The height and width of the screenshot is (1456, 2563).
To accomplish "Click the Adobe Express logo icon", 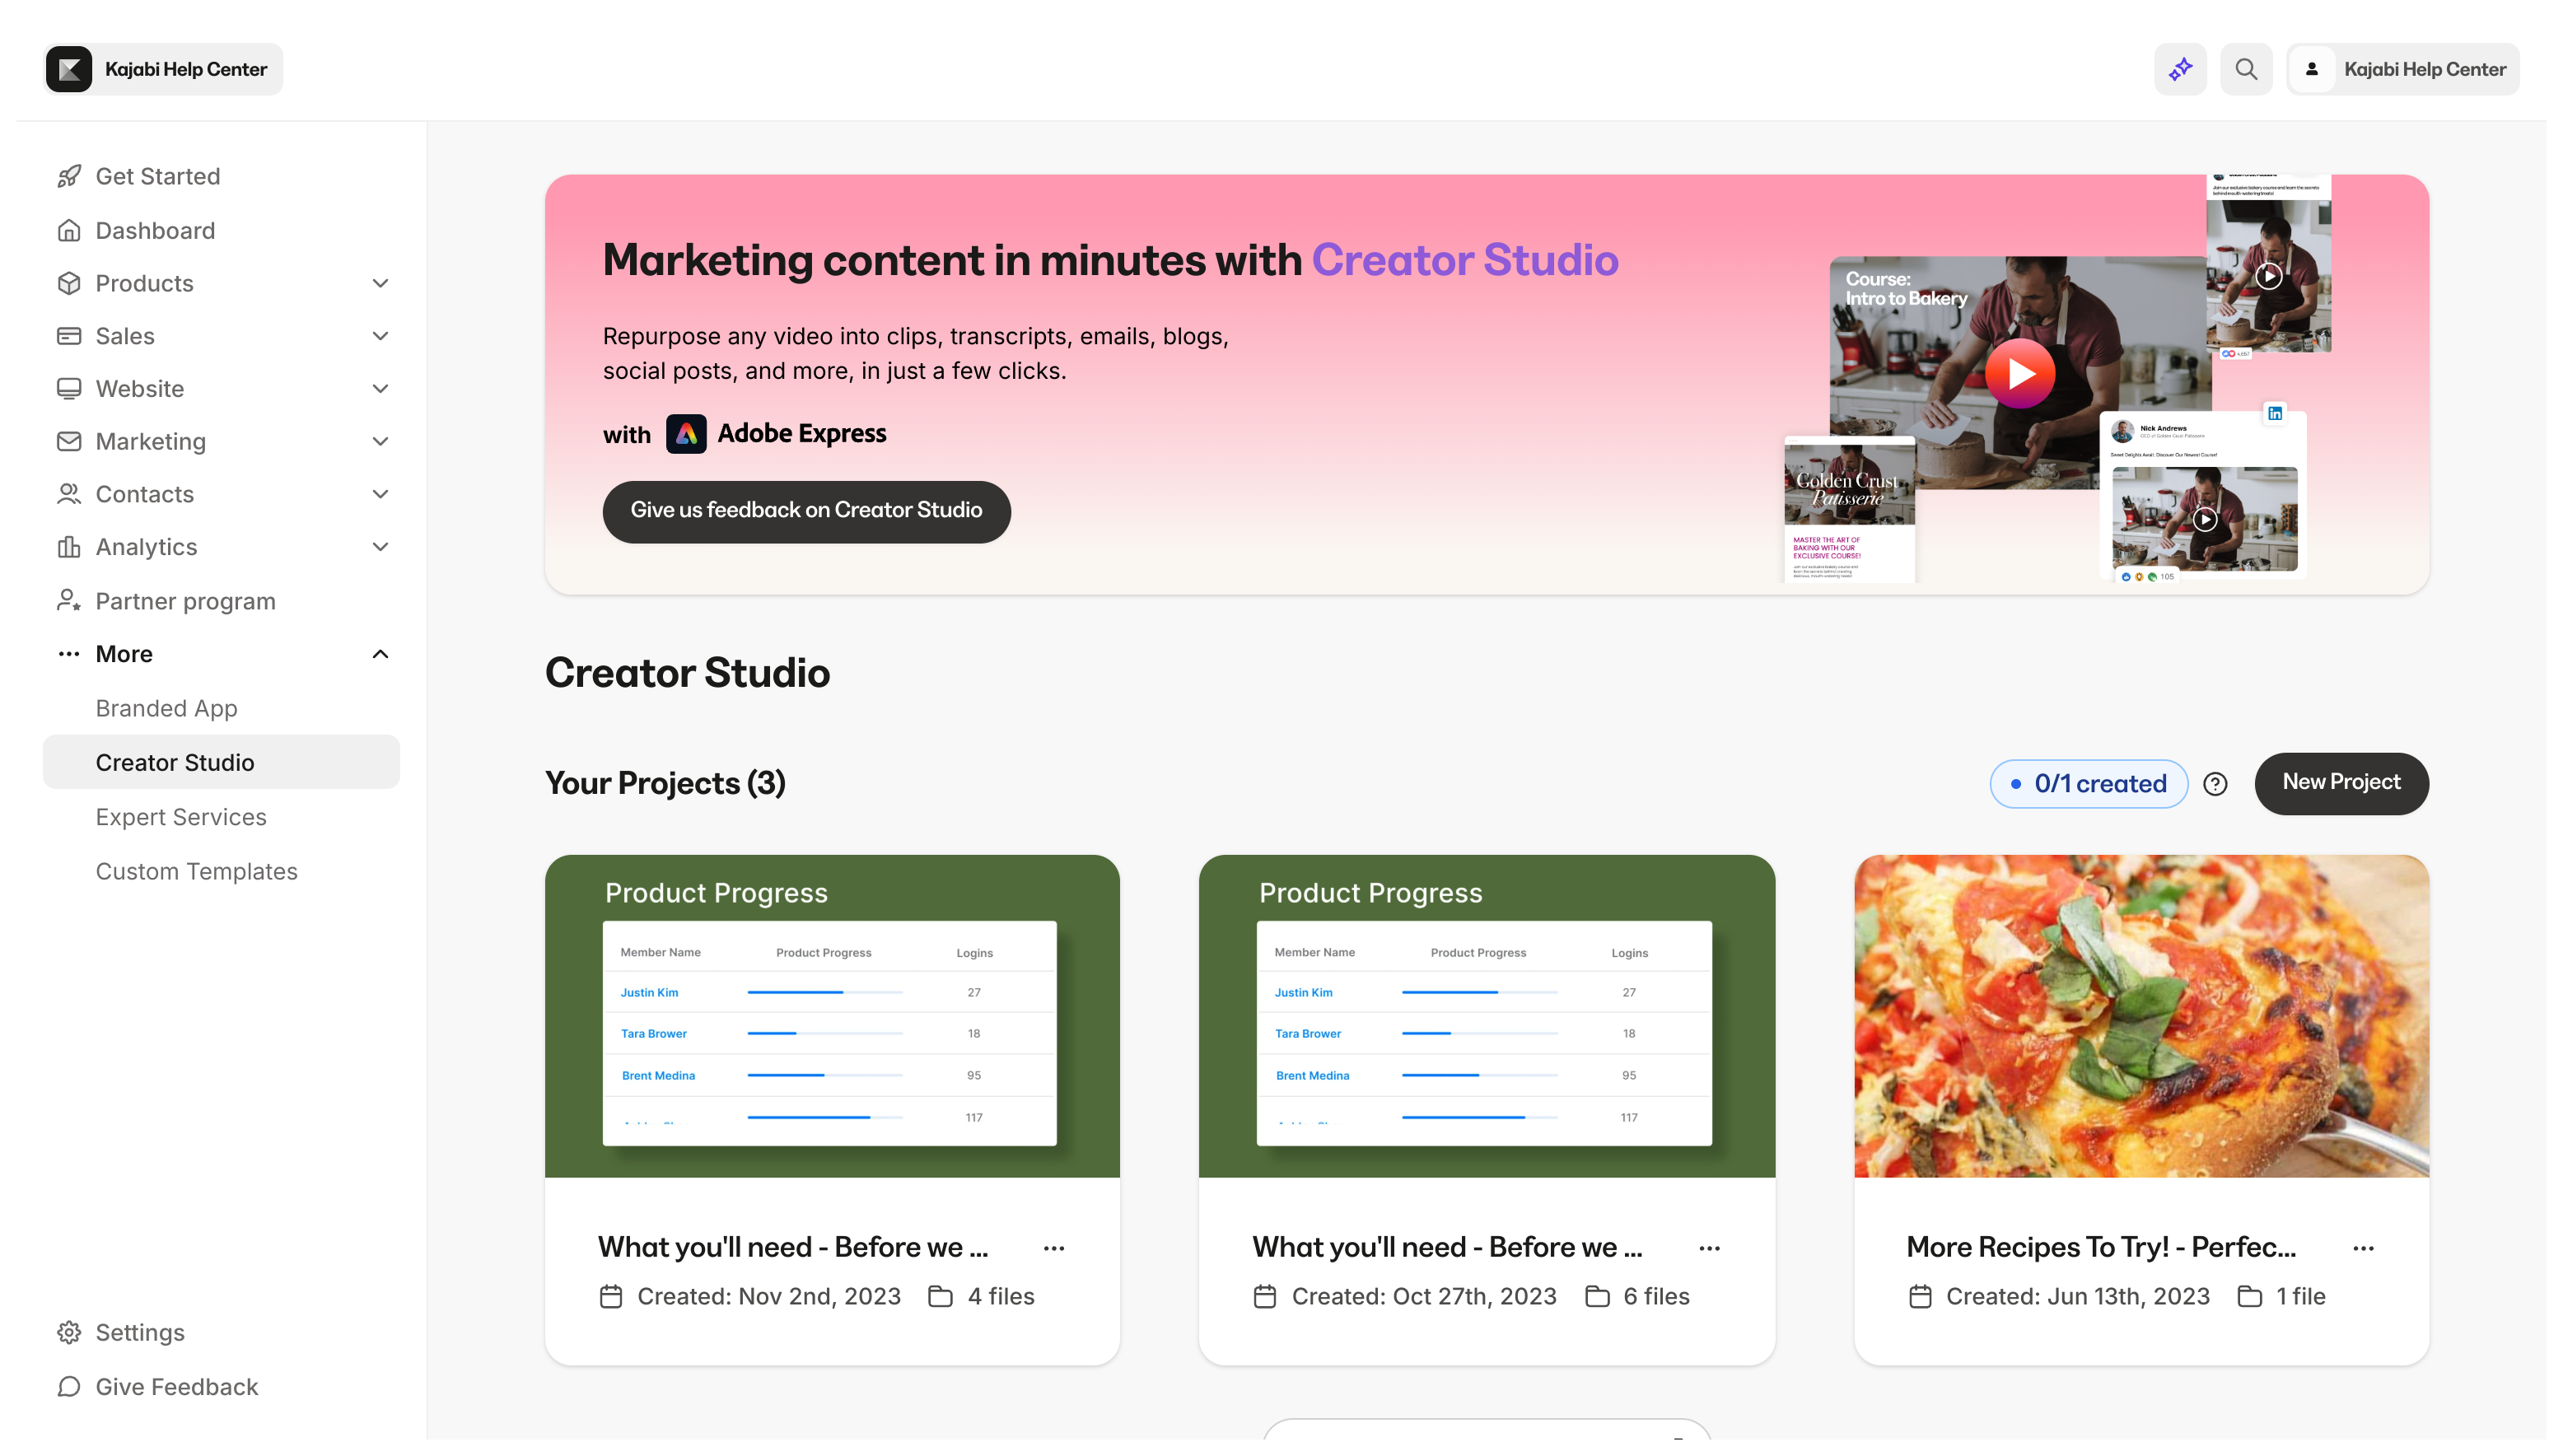I will (686, 433).
